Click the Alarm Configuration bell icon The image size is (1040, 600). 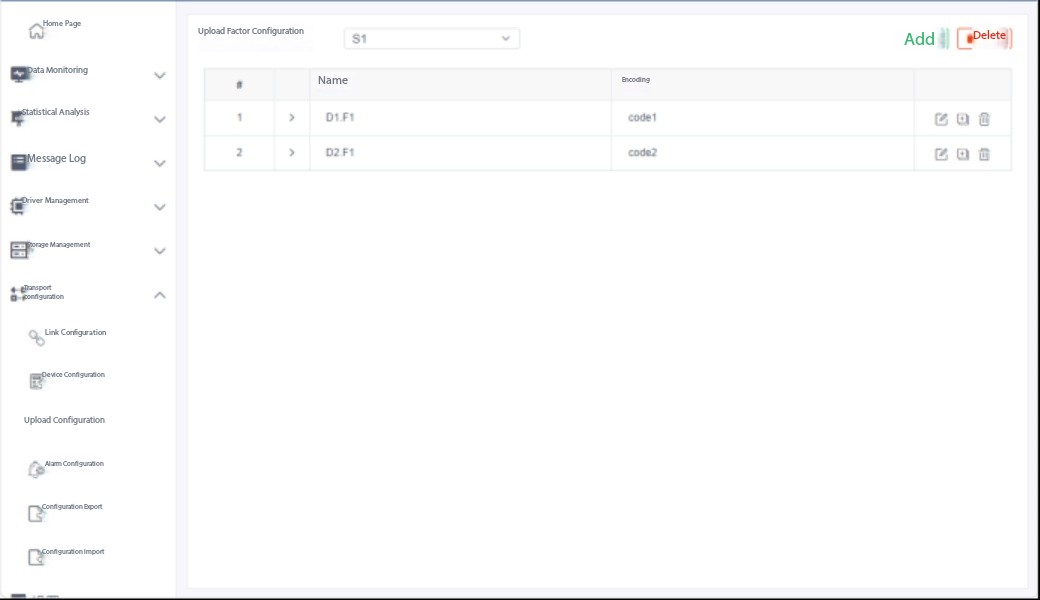36,469
